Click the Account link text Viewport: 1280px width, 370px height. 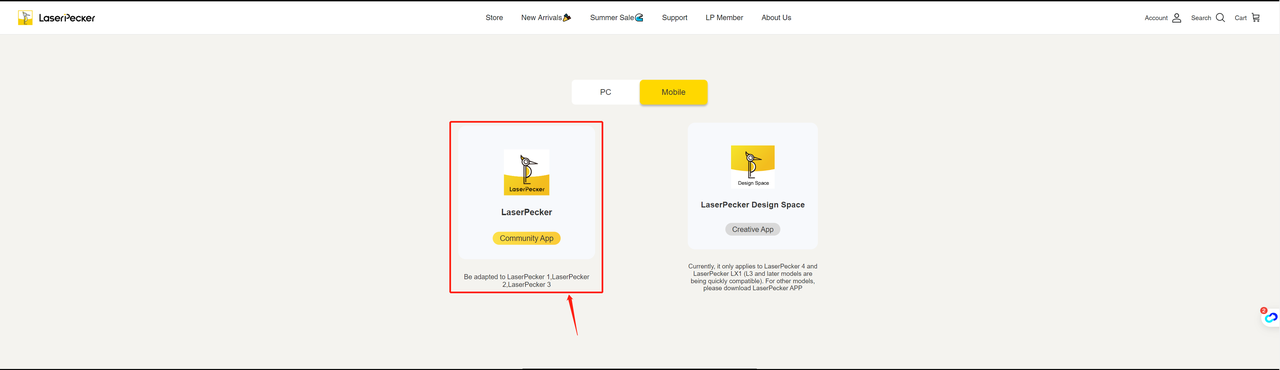click(1156, 18)
